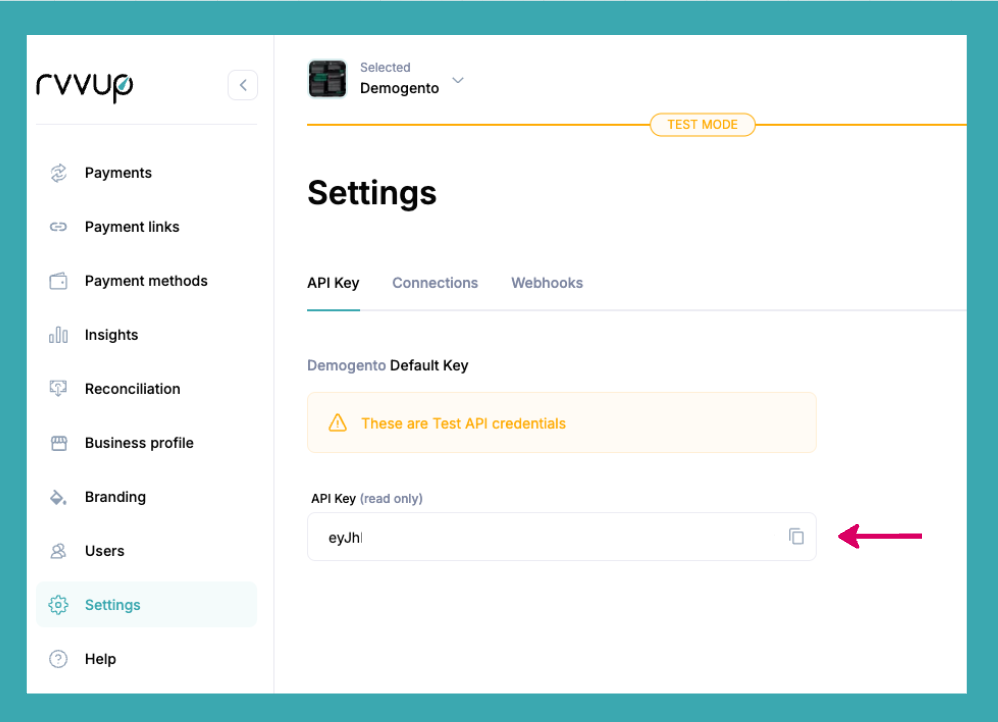
Task: Click the Business profile storefront icon
Action: click(x=58, y=443)
